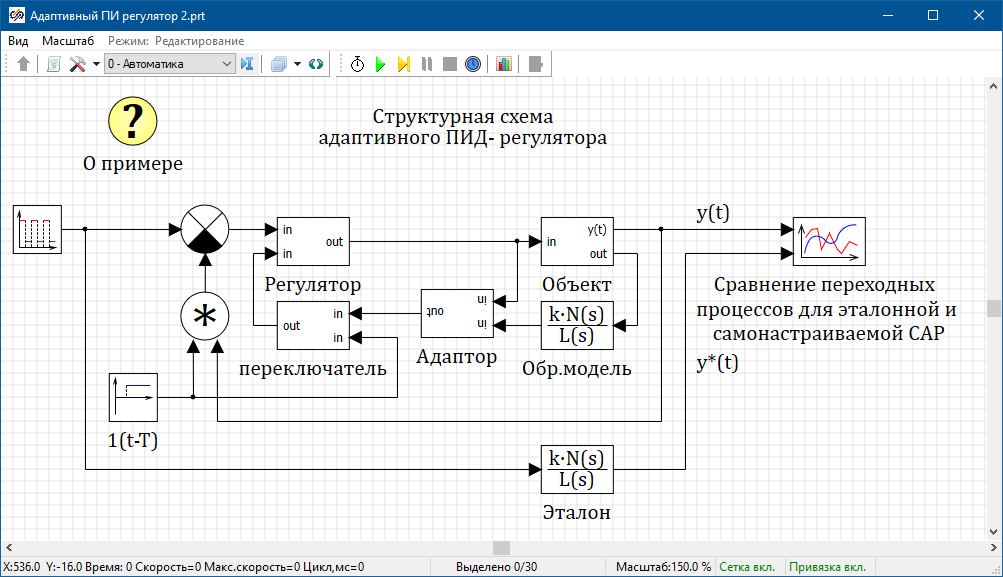This screenshot has height=577, width=1003.
Task: Click the yellow question mark help icon
Action: [133, 121]
